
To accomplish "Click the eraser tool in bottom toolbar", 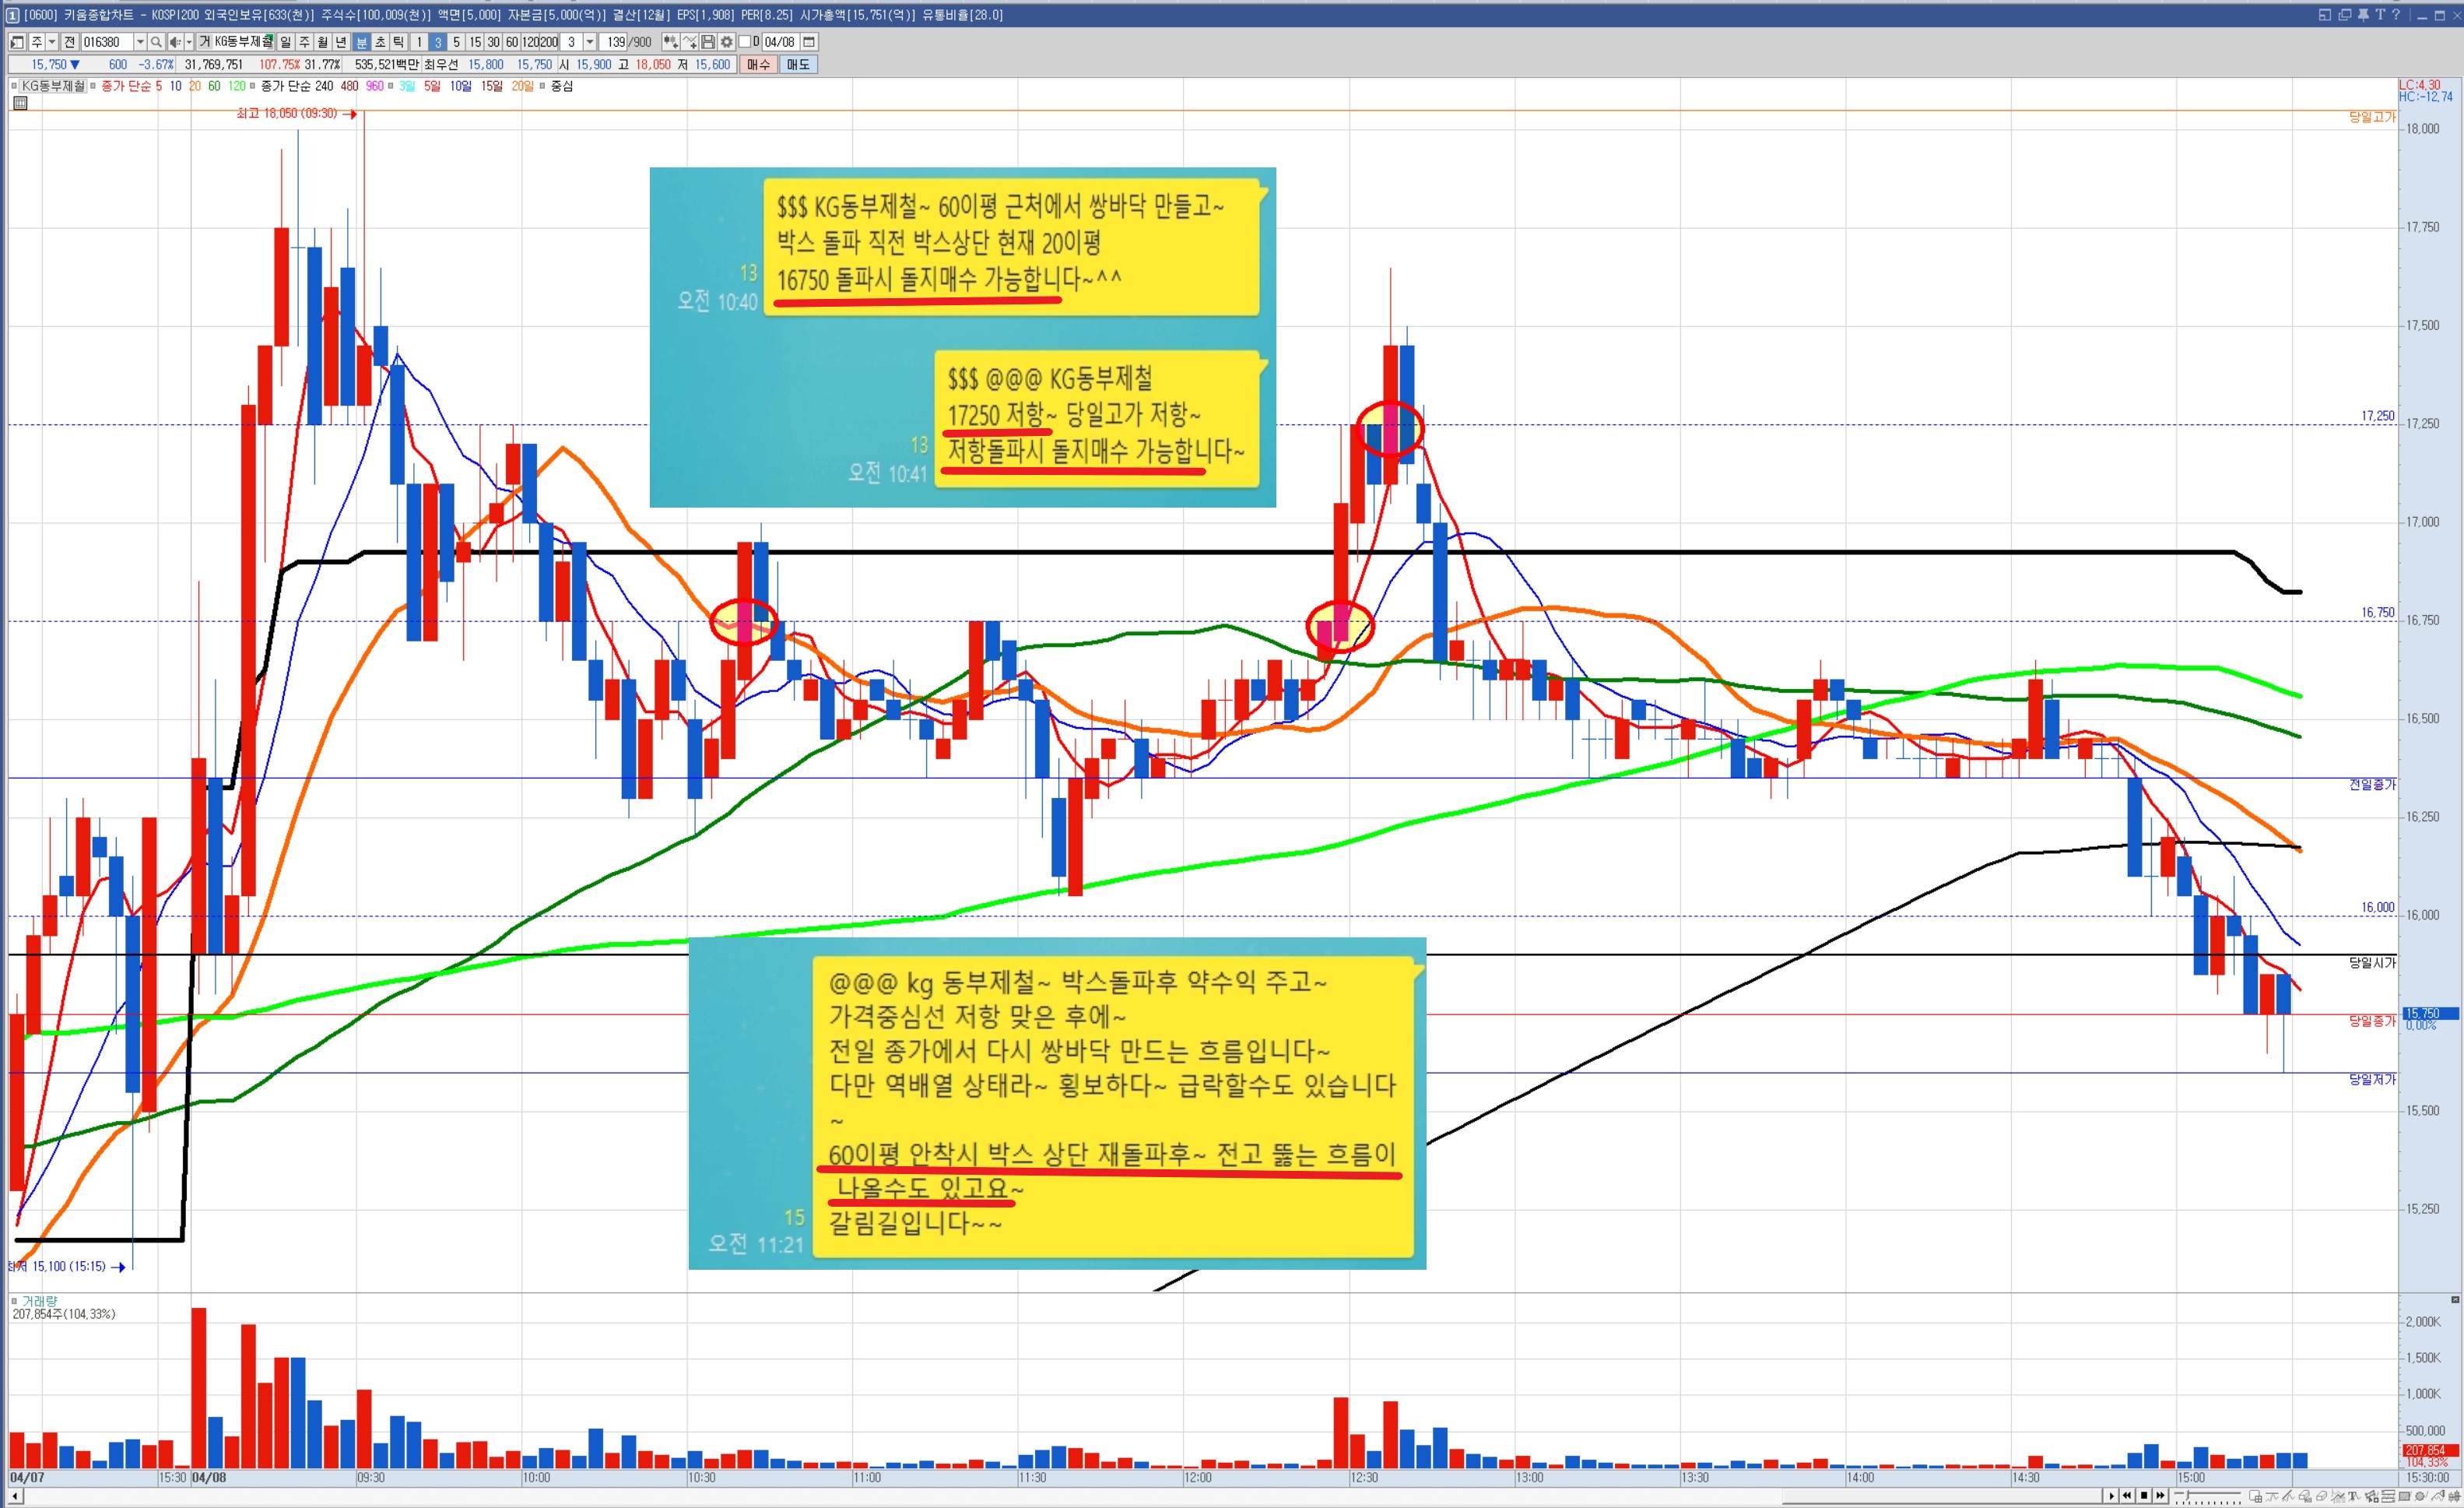I will coord(2321,1496).
